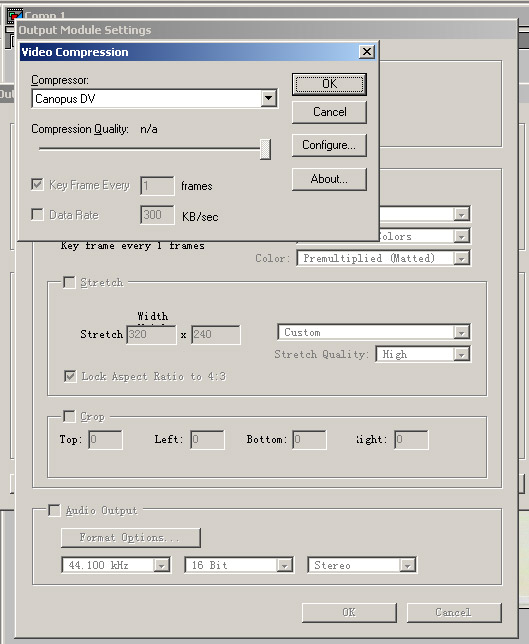Screen dimensions: 529x644
Task: Open the Compressor dropdown showing Canopus DV
Action: pos(155,99)
